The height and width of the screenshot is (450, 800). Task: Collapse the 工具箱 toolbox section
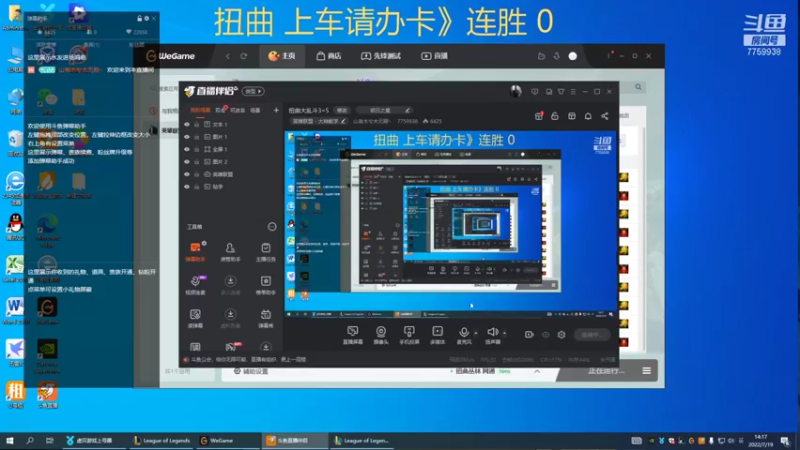pyautogui.click(x=272, y=227)
